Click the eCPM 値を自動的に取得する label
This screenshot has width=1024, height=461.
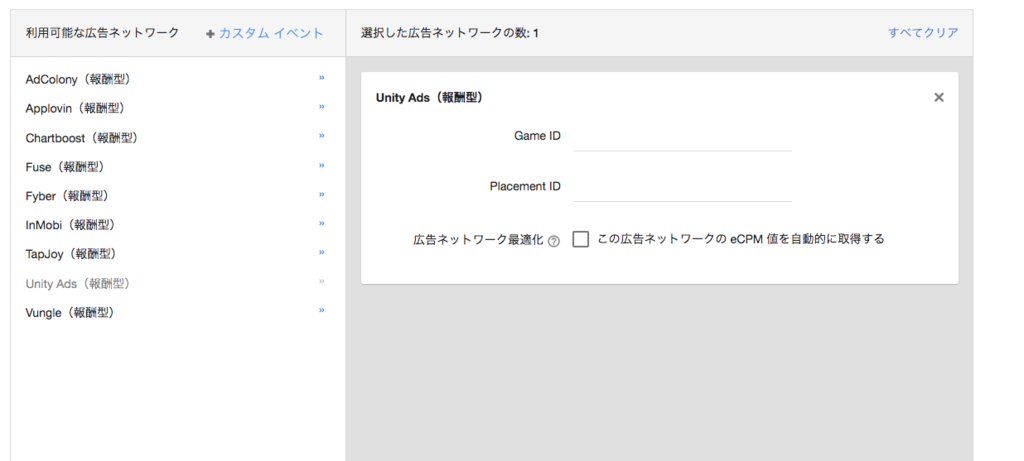pyautogui.click(x=741, y=239)
